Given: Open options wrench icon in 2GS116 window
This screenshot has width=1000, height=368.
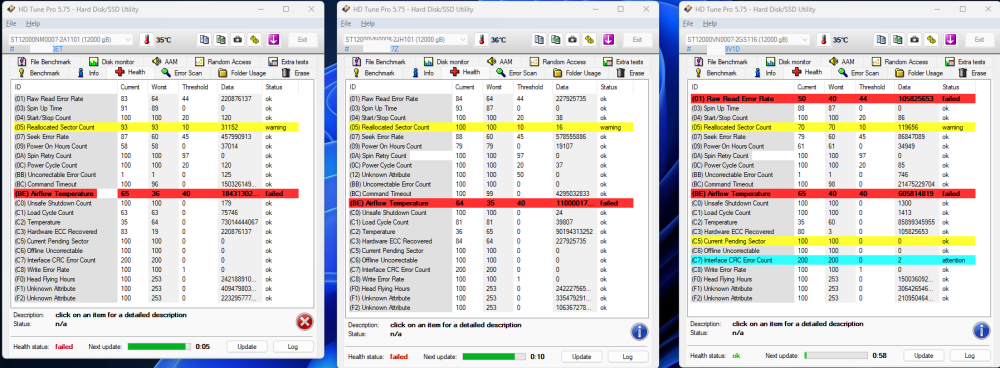Looking at the screenshot, I should pos(931,40).
